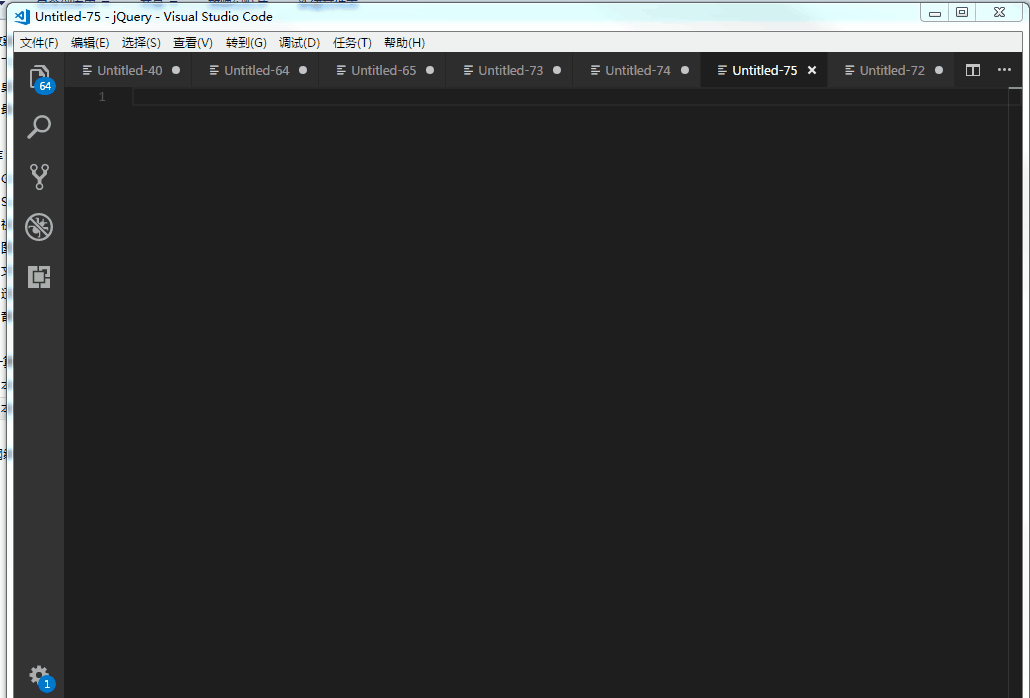This screenshot has width=1030, height=698.
Task: Click the unsaved dot on Untitled-74 tab
Action: 685,70
